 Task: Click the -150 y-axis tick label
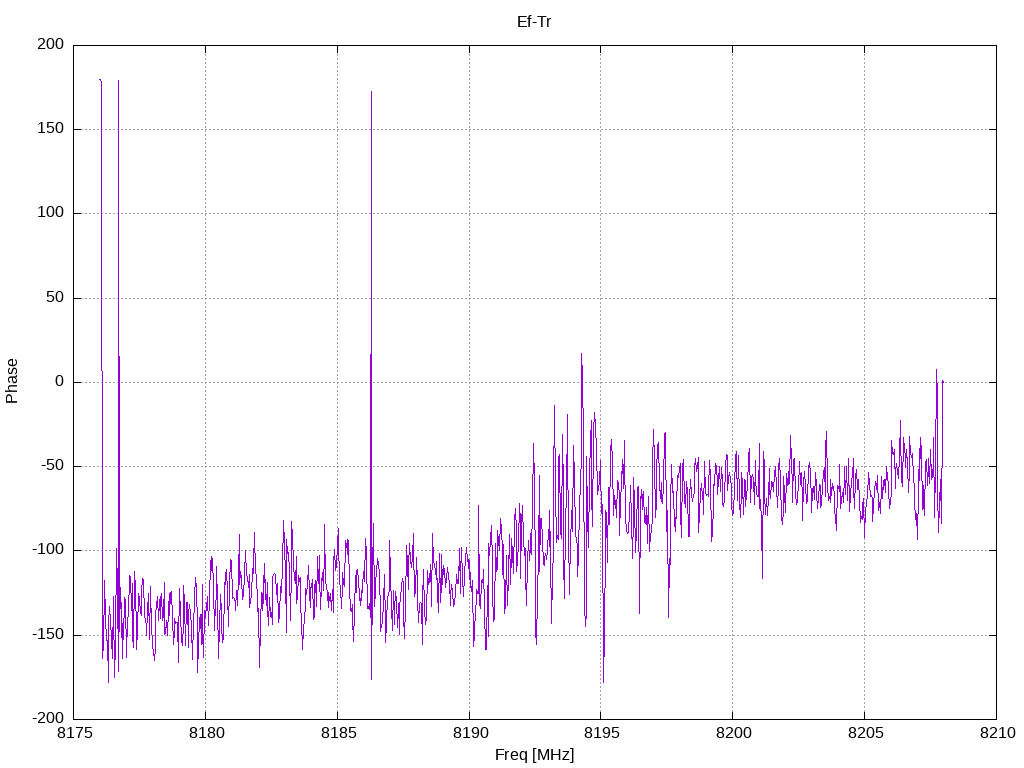pos(48,634)
